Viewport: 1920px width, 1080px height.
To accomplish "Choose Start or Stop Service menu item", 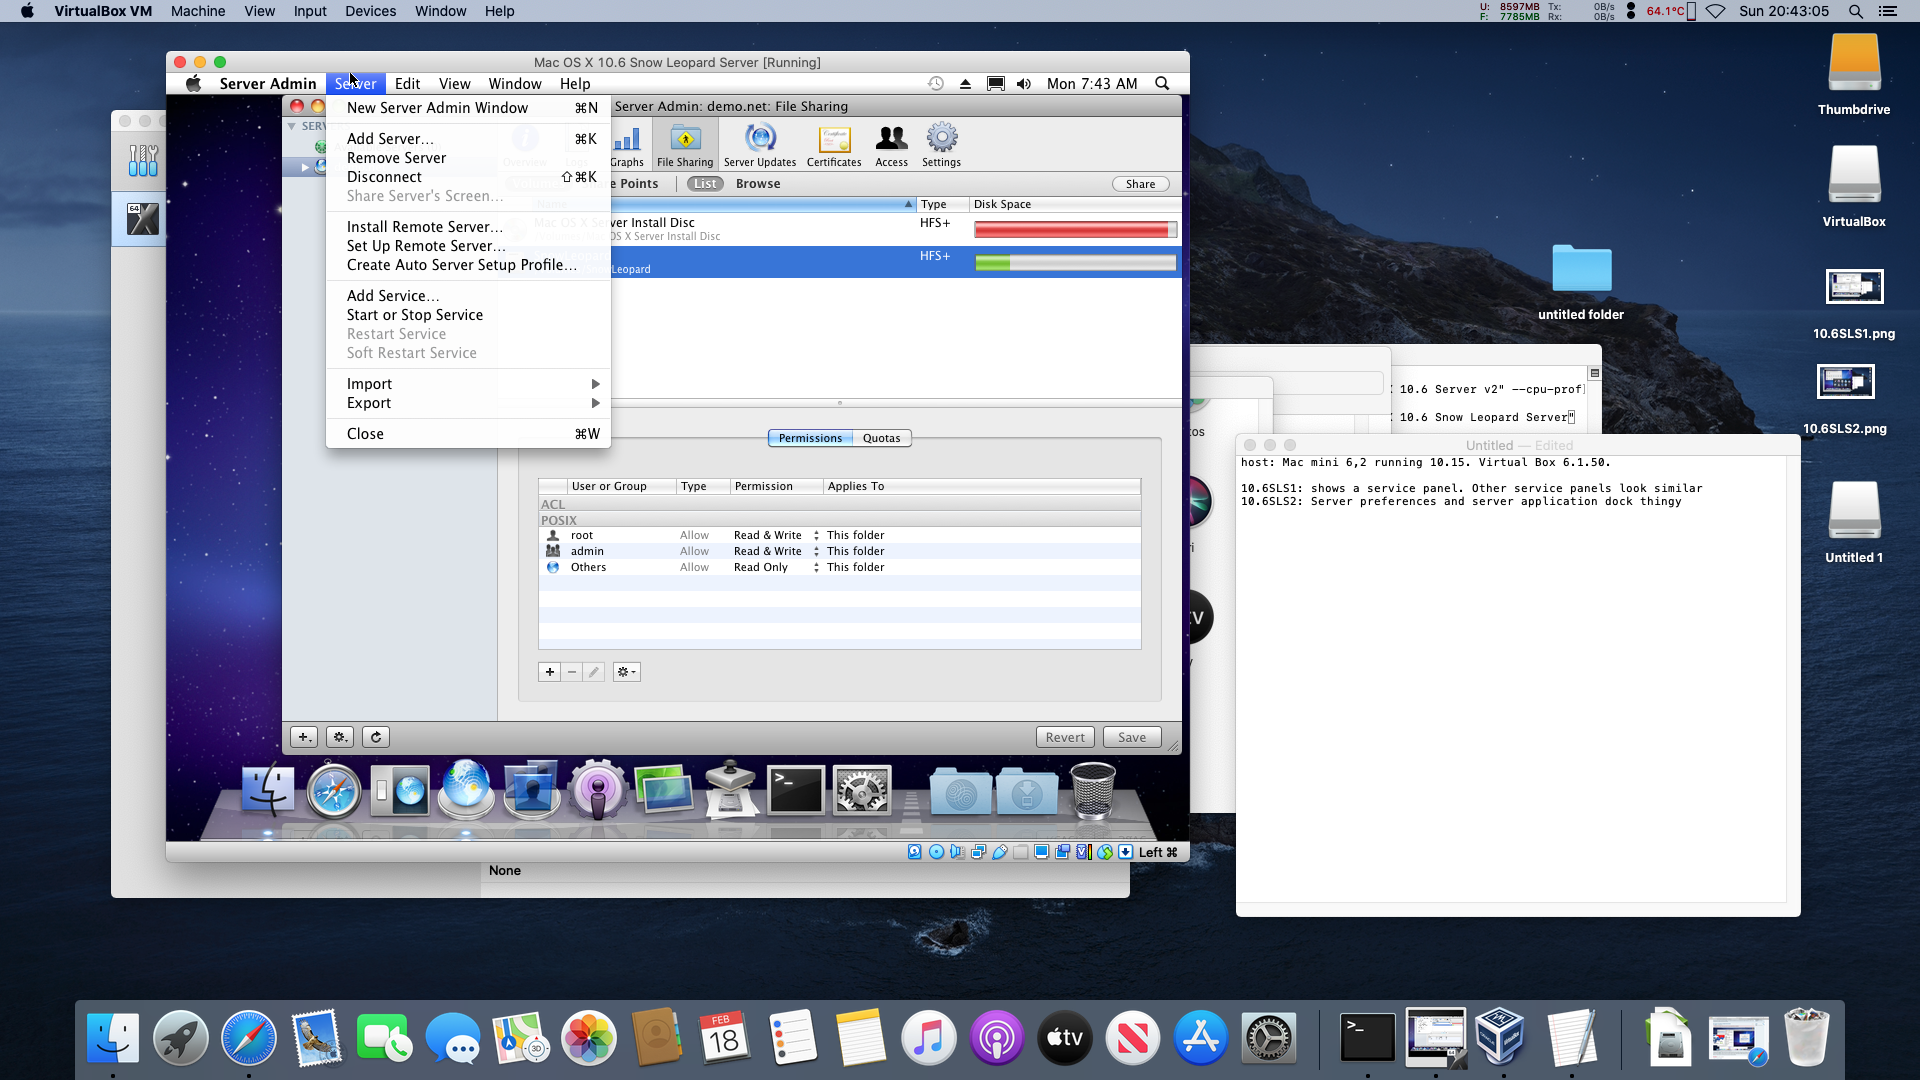I will [468, 315].
